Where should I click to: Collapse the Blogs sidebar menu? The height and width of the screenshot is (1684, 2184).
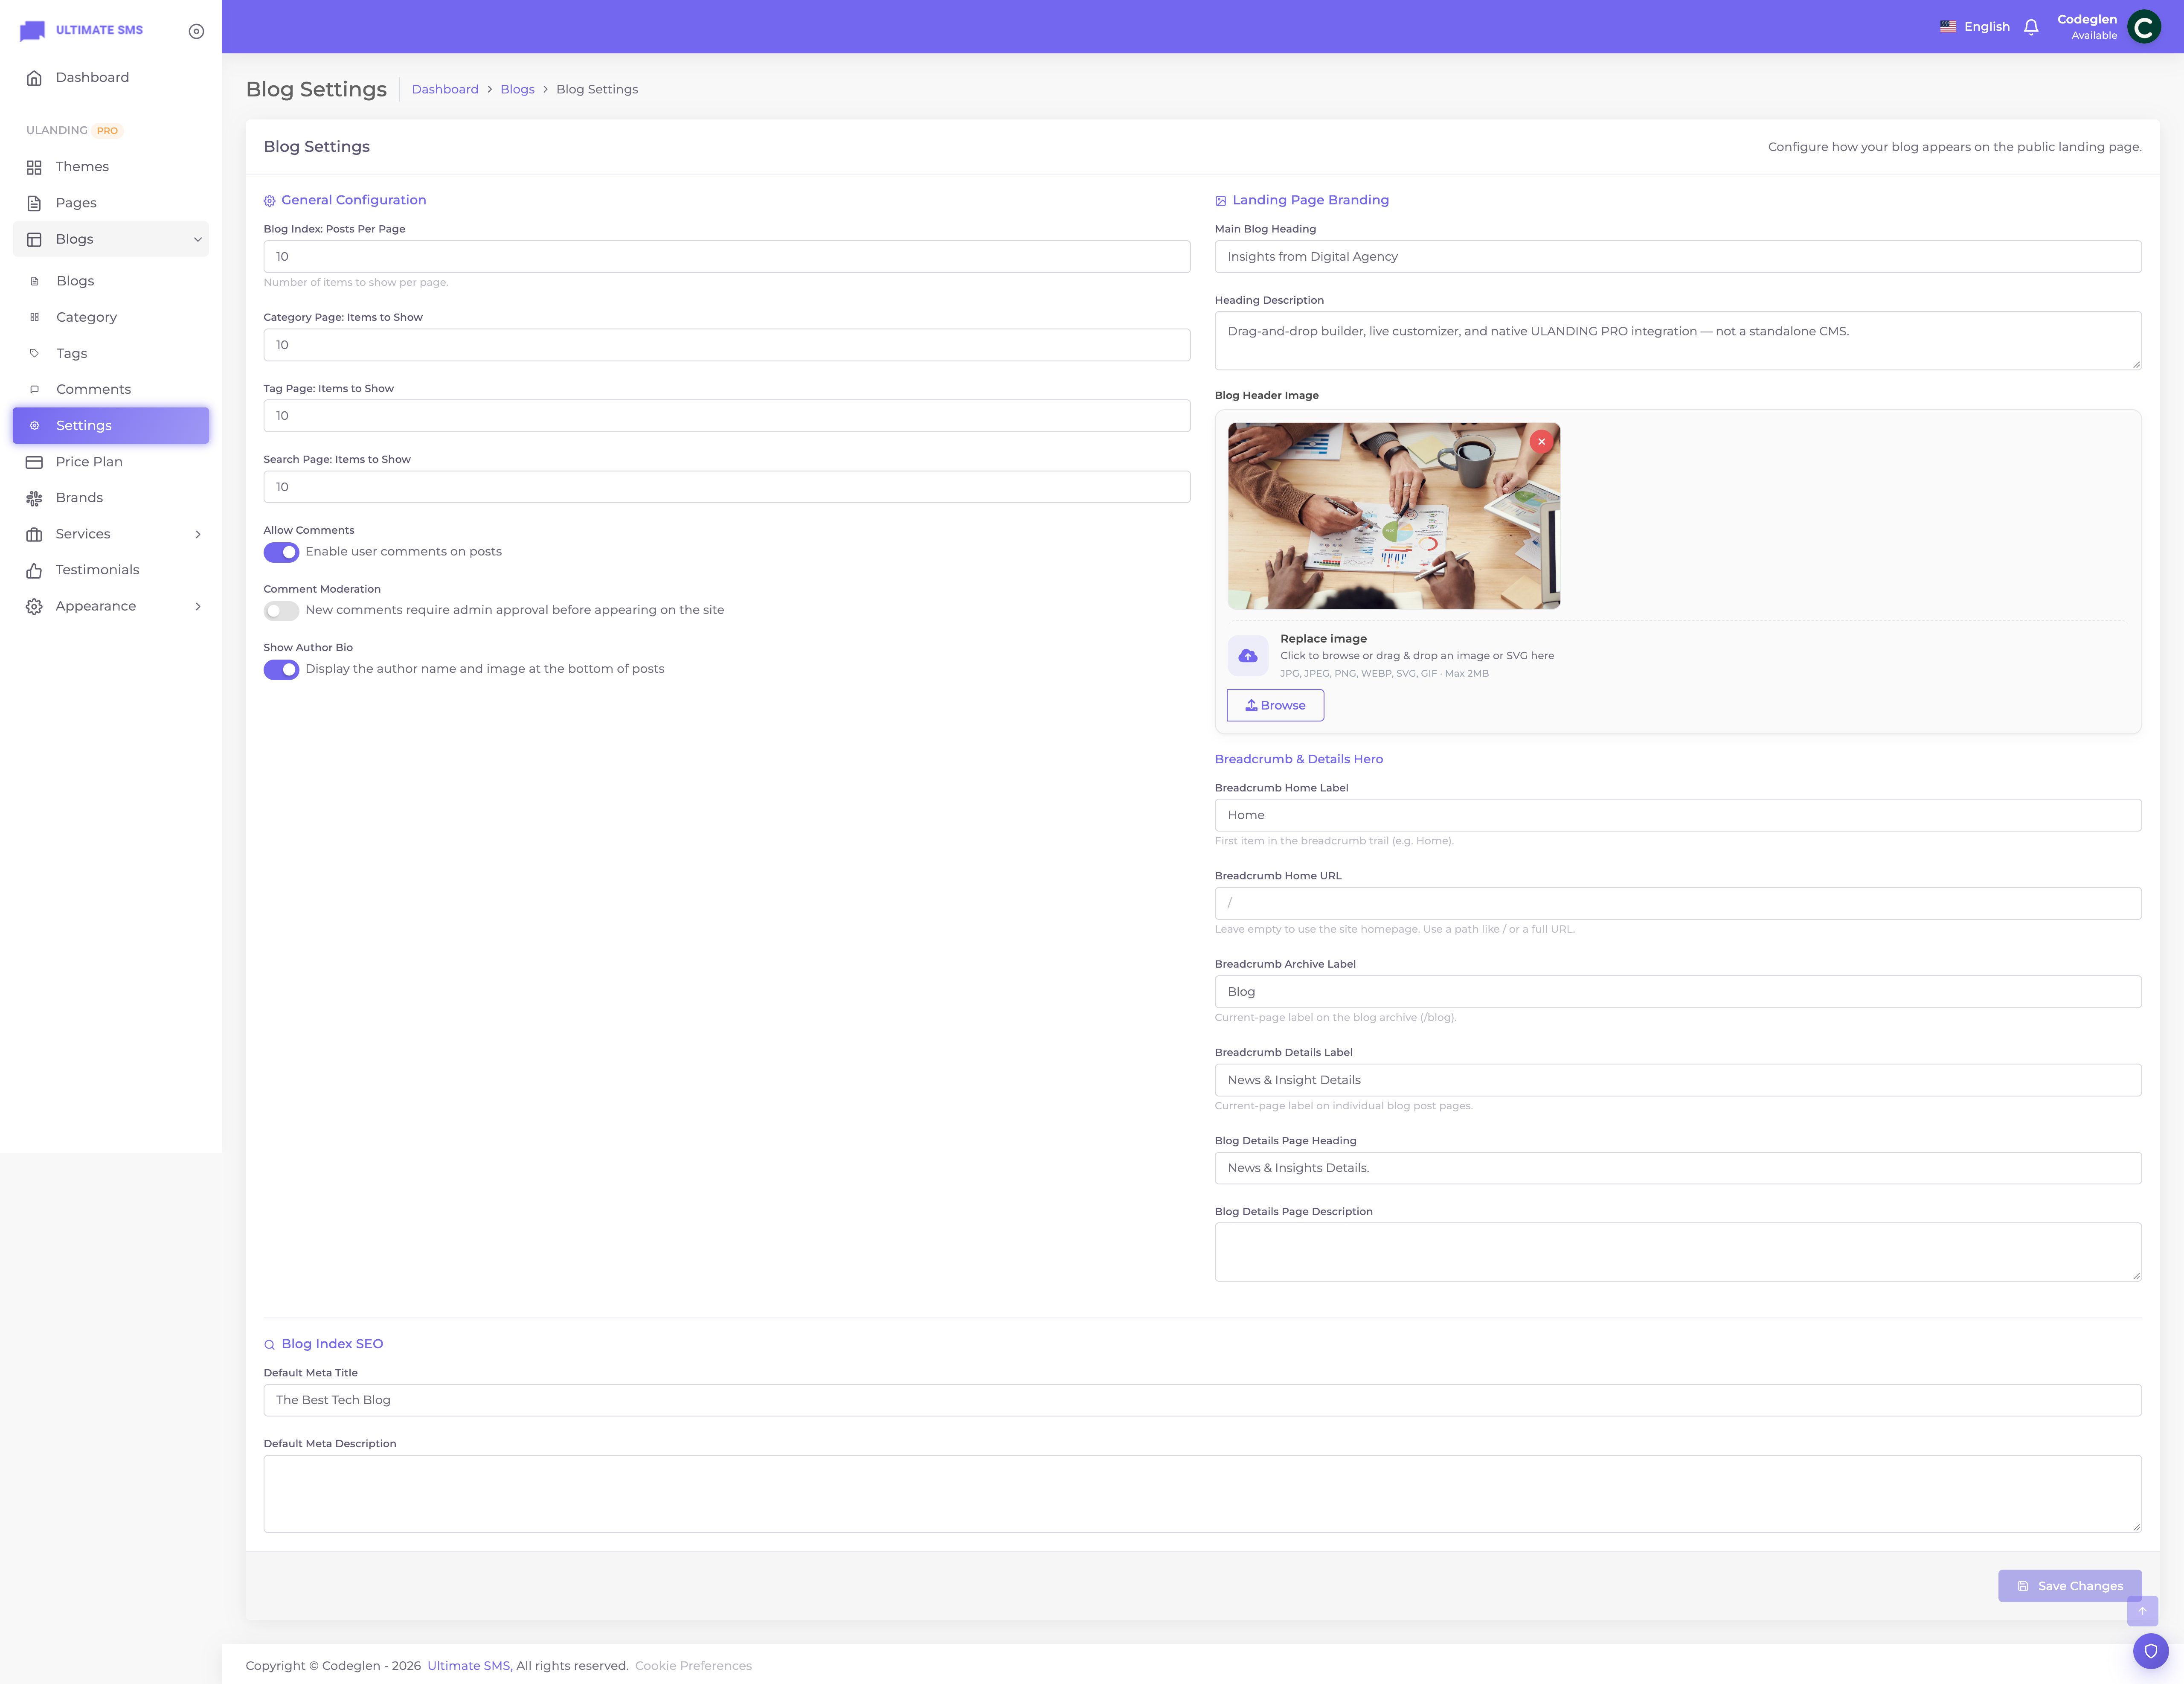click(x=111, y=239)
